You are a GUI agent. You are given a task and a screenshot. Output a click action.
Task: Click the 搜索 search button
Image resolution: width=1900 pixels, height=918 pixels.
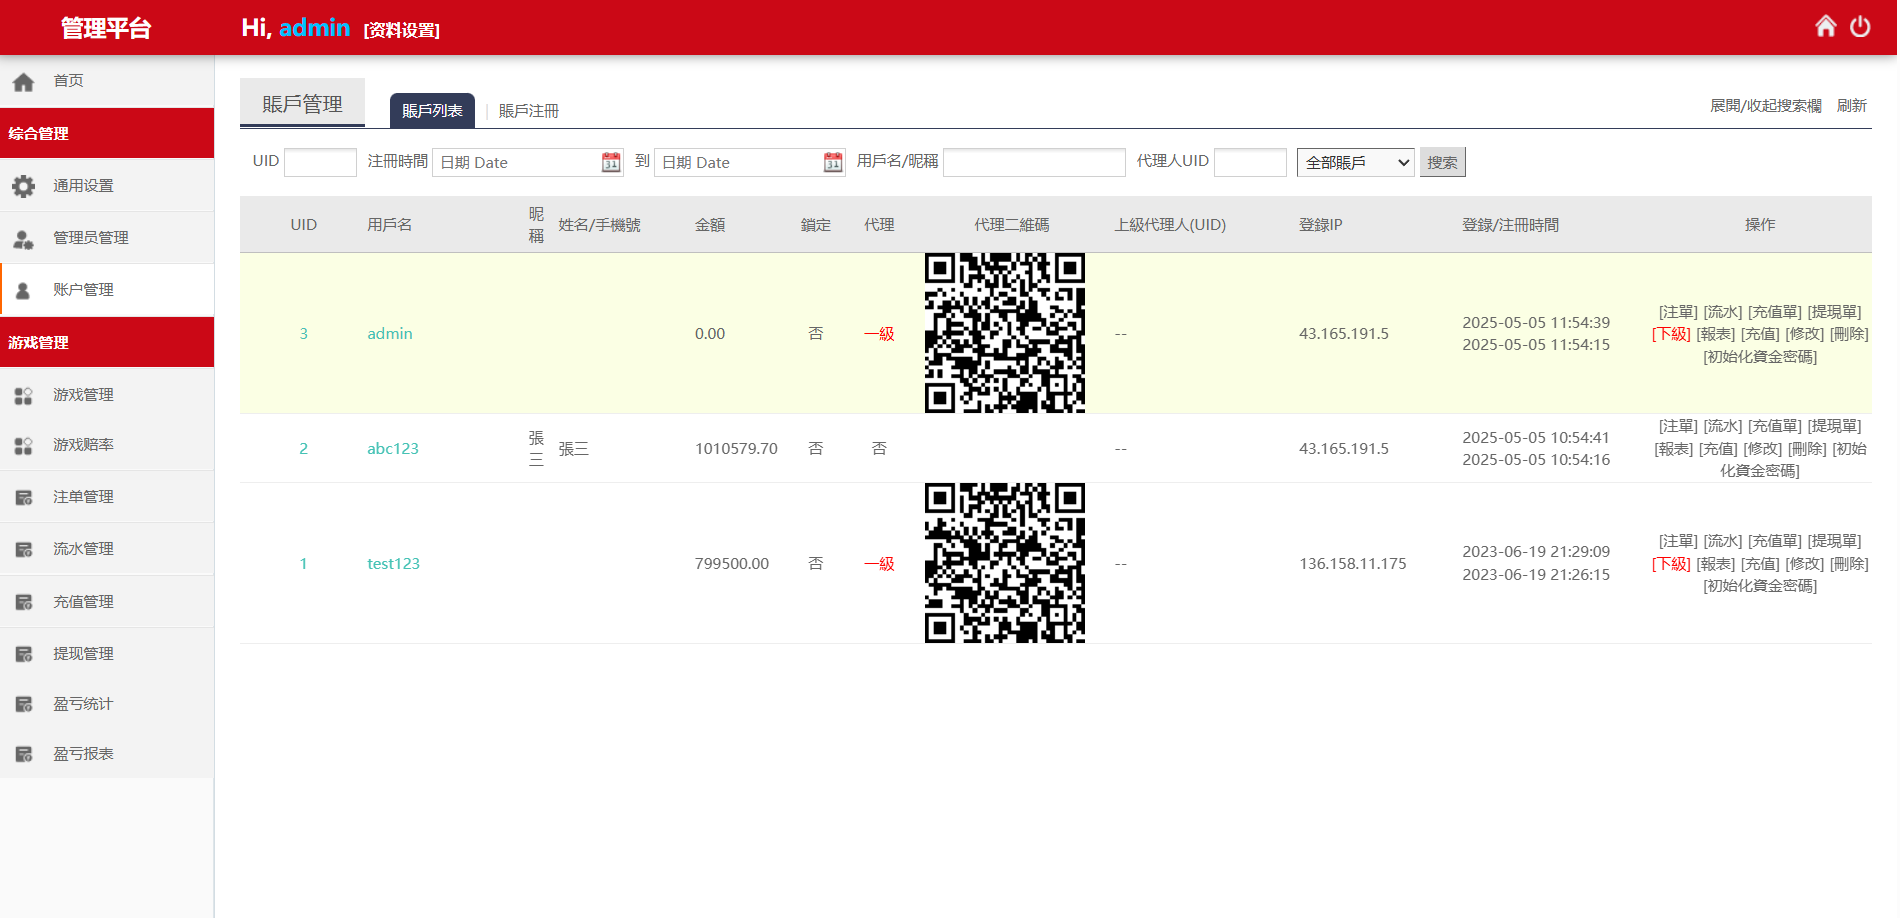tap(1442, 162)
